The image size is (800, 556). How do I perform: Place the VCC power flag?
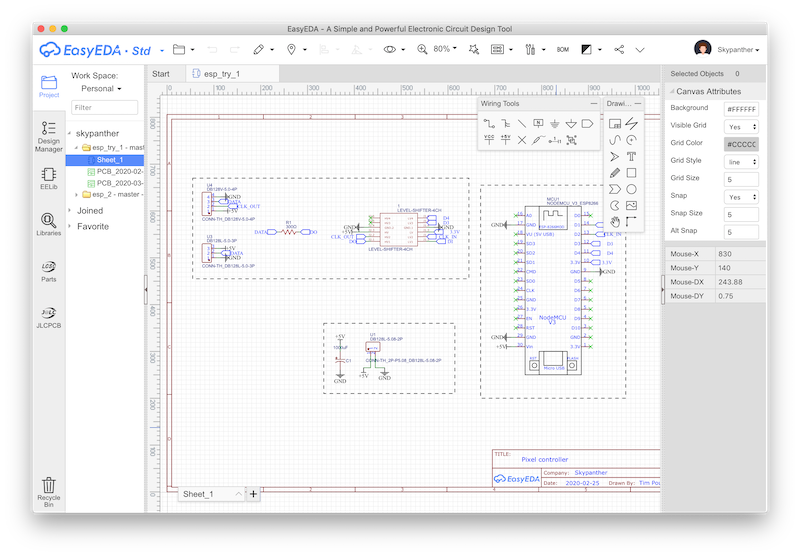click(489, 140)
